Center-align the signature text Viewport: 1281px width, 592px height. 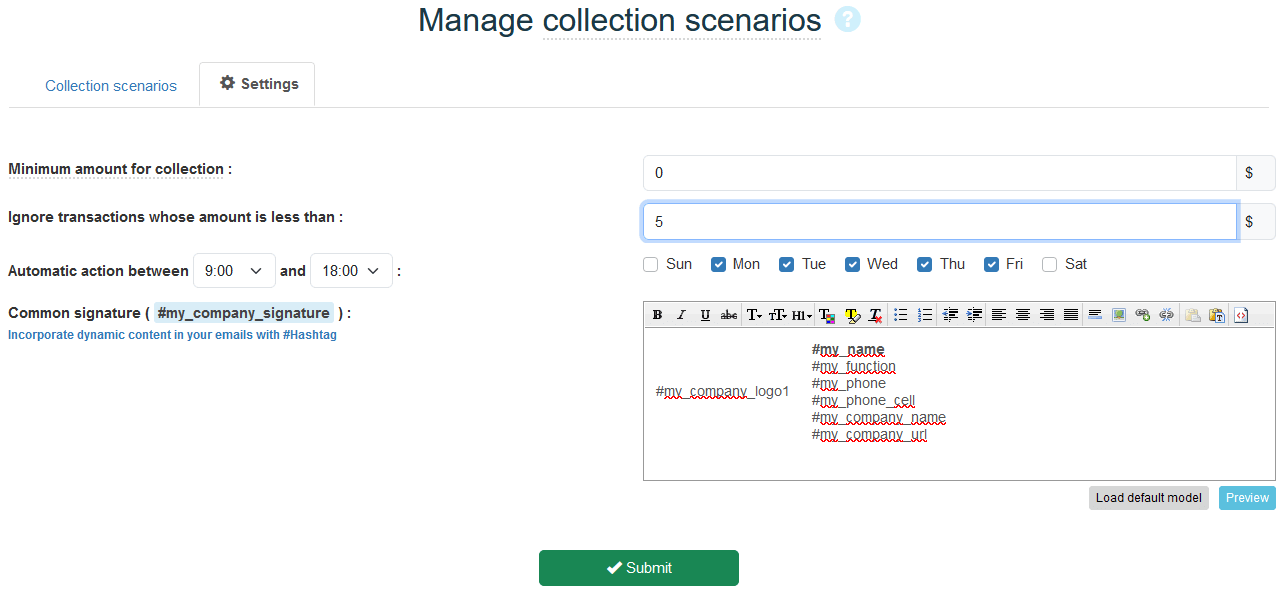(1022, 315)
